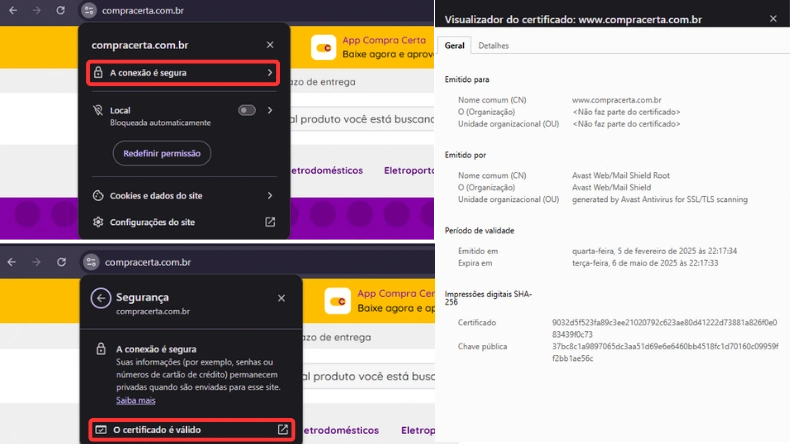Close the Segurança popup
The width and height of the screenshot is (790, 444).
pos(281,298)
